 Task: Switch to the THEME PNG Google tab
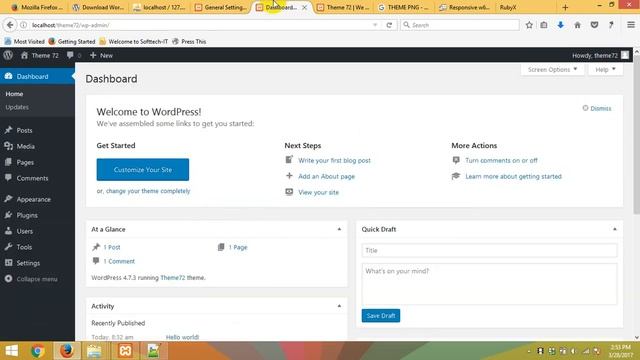pyautogui.click(x=404, y=7)
